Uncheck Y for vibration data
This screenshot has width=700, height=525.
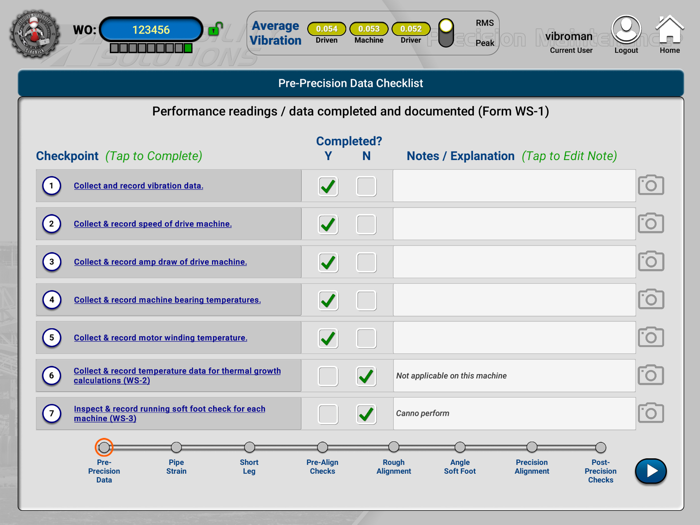click(328, 186)
